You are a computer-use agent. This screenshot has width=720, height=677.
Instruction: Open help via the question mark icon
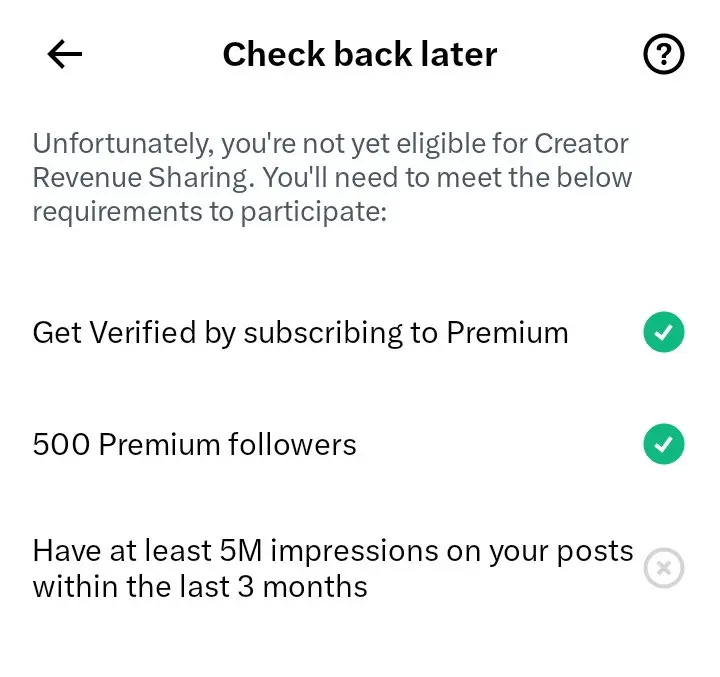[x=664, y=54]
